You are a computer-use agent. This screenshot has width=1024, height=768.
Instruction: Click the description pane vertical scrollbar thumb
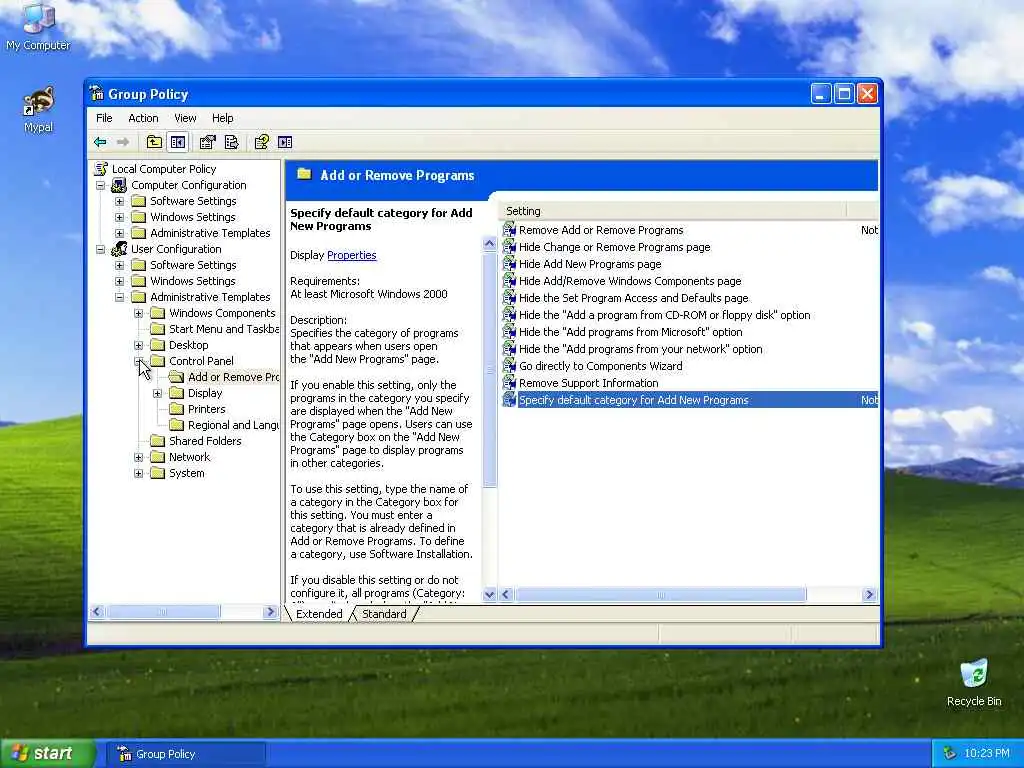(490, 370)
